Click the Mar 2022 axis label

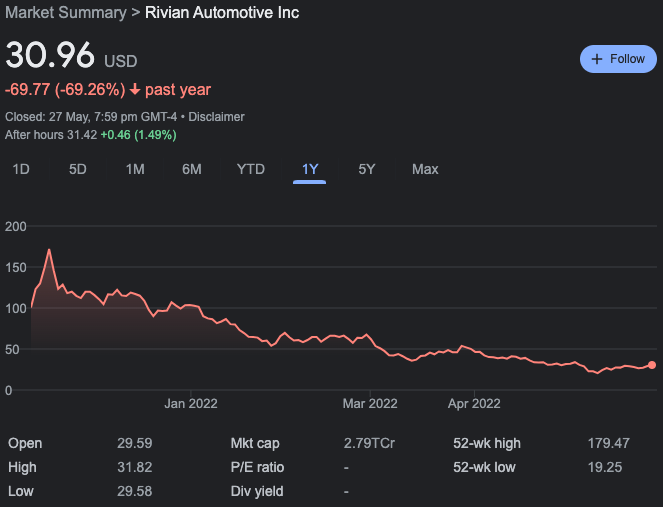370,404
